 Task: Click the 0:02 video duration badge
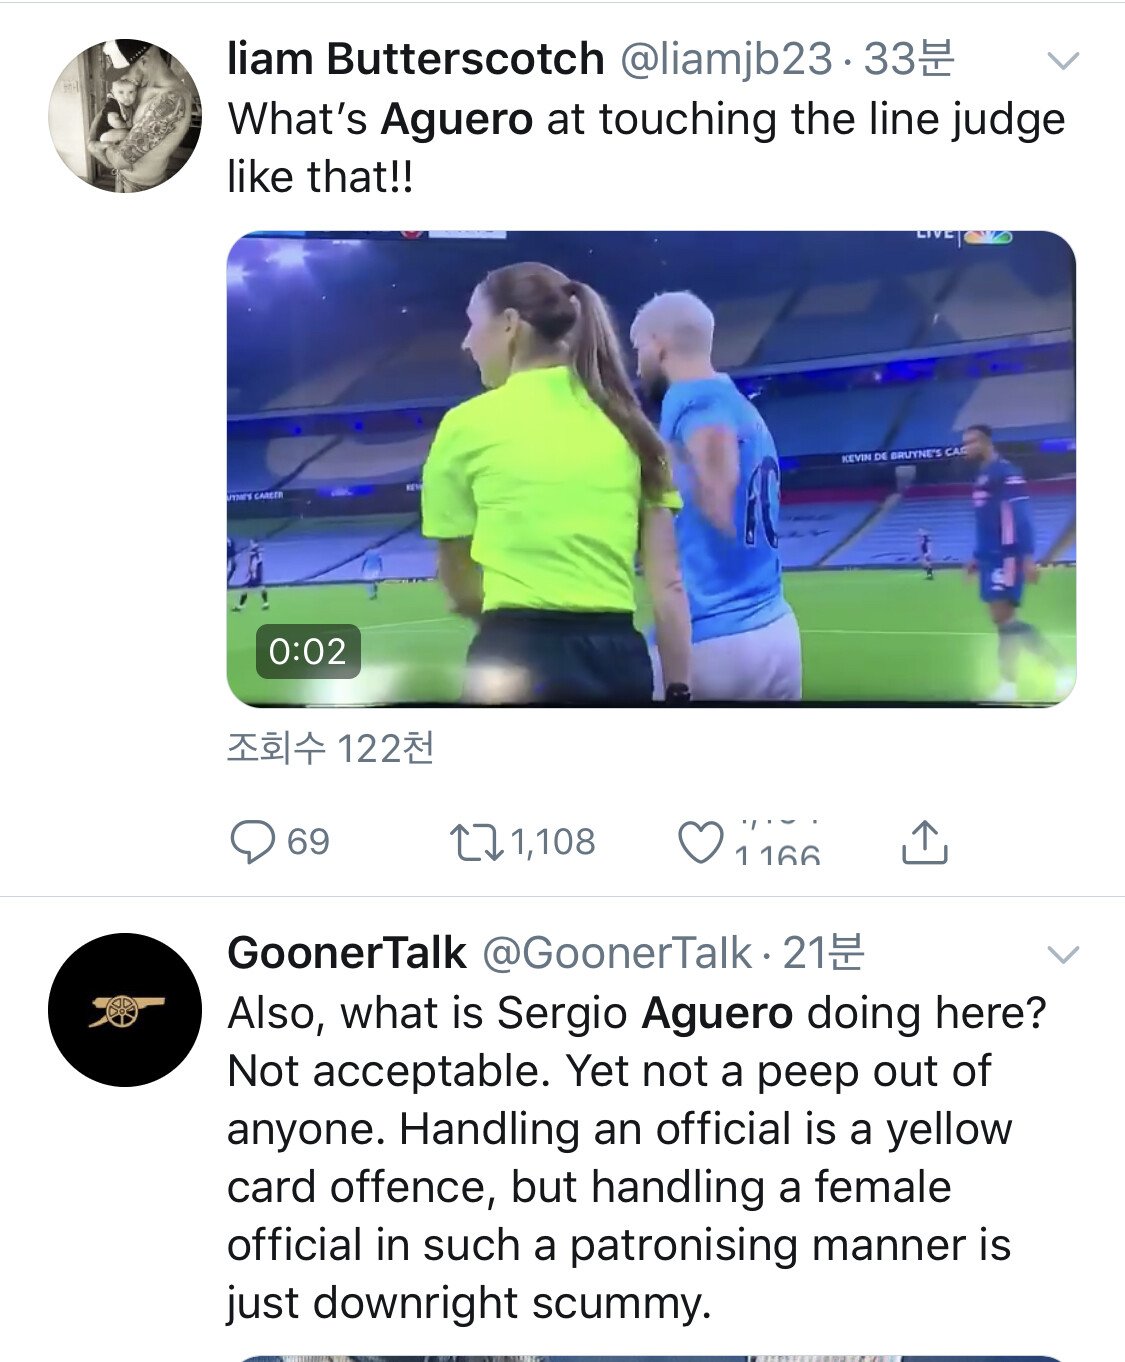point(307,652)
